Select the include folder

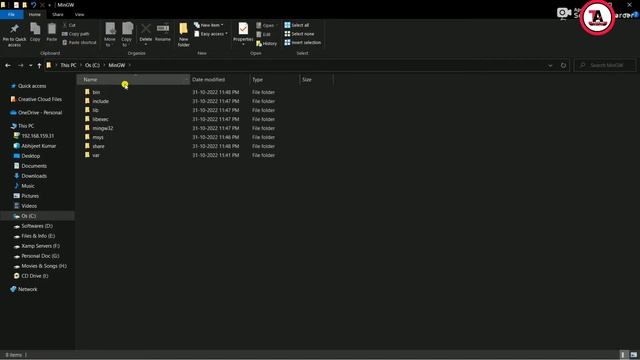(100, 101)
